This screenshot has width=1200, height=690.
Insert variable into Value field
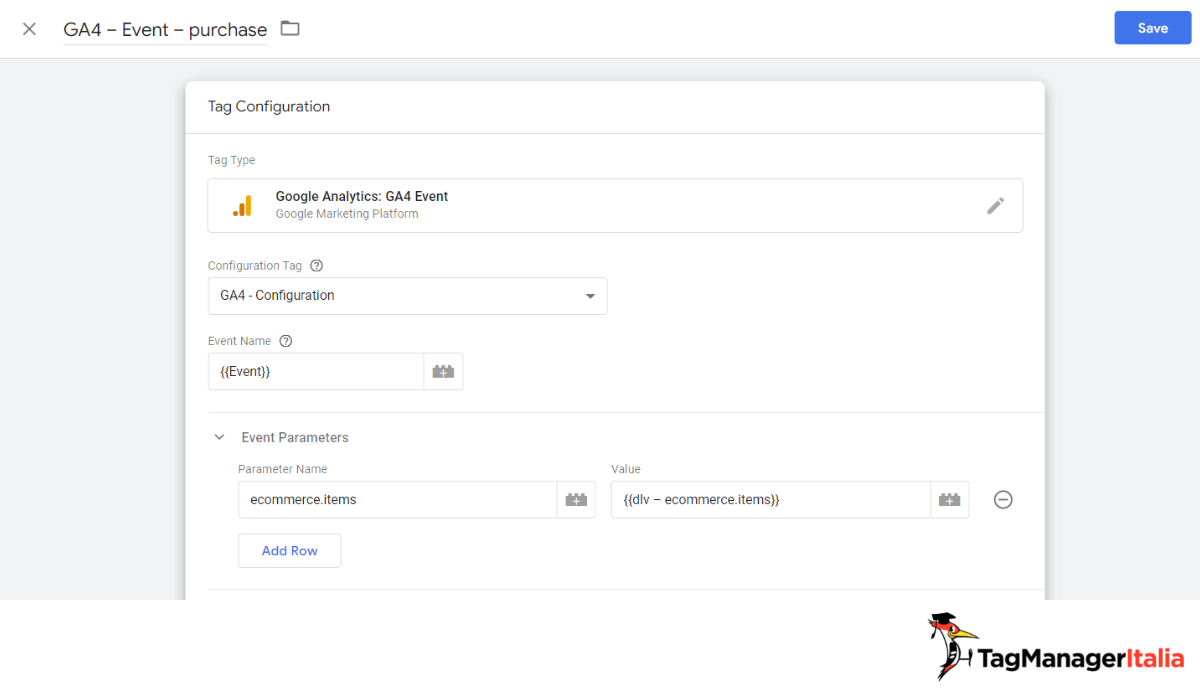[950, 500]
